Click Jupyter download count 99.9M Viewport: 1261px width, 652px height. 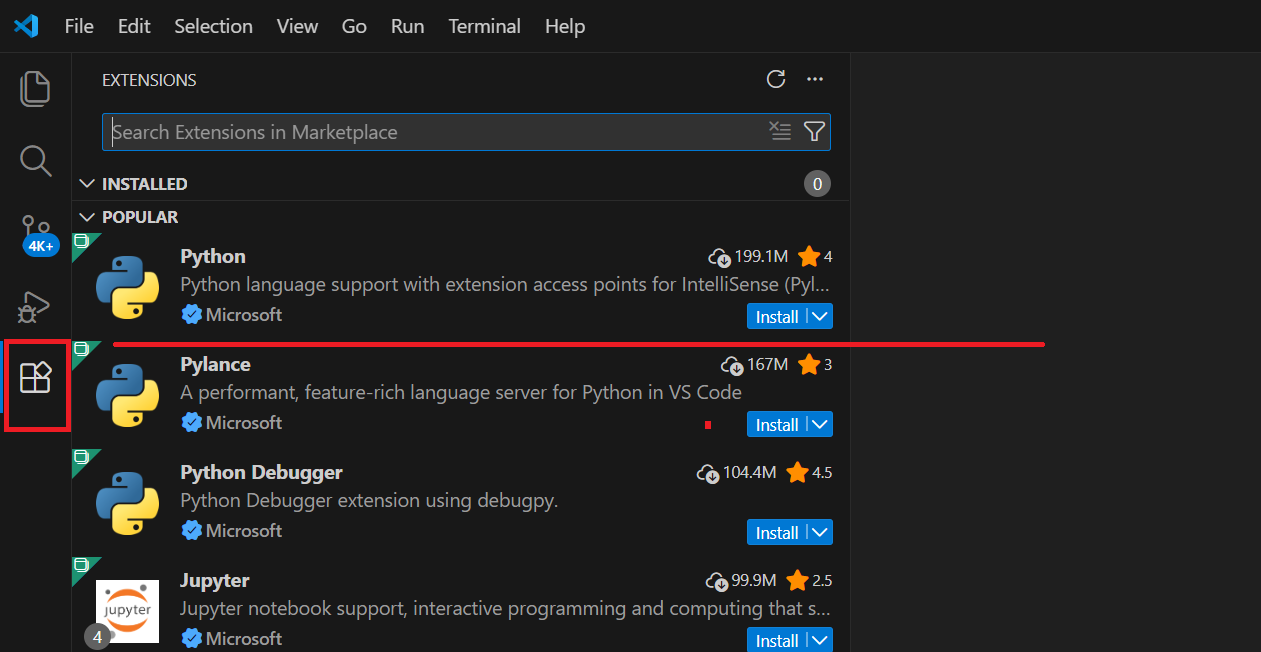(x=741, y=580)
